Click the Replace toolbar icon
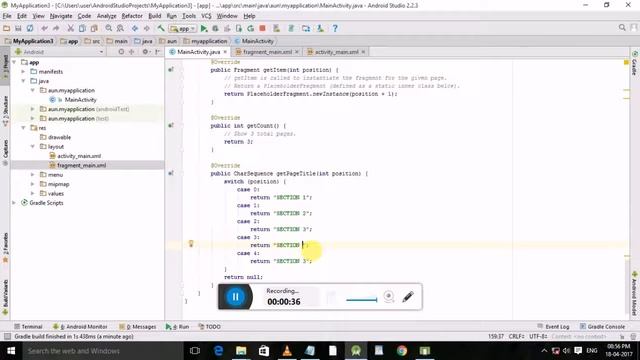The width and height of the screenshot is (640, 360). (120, 28)
